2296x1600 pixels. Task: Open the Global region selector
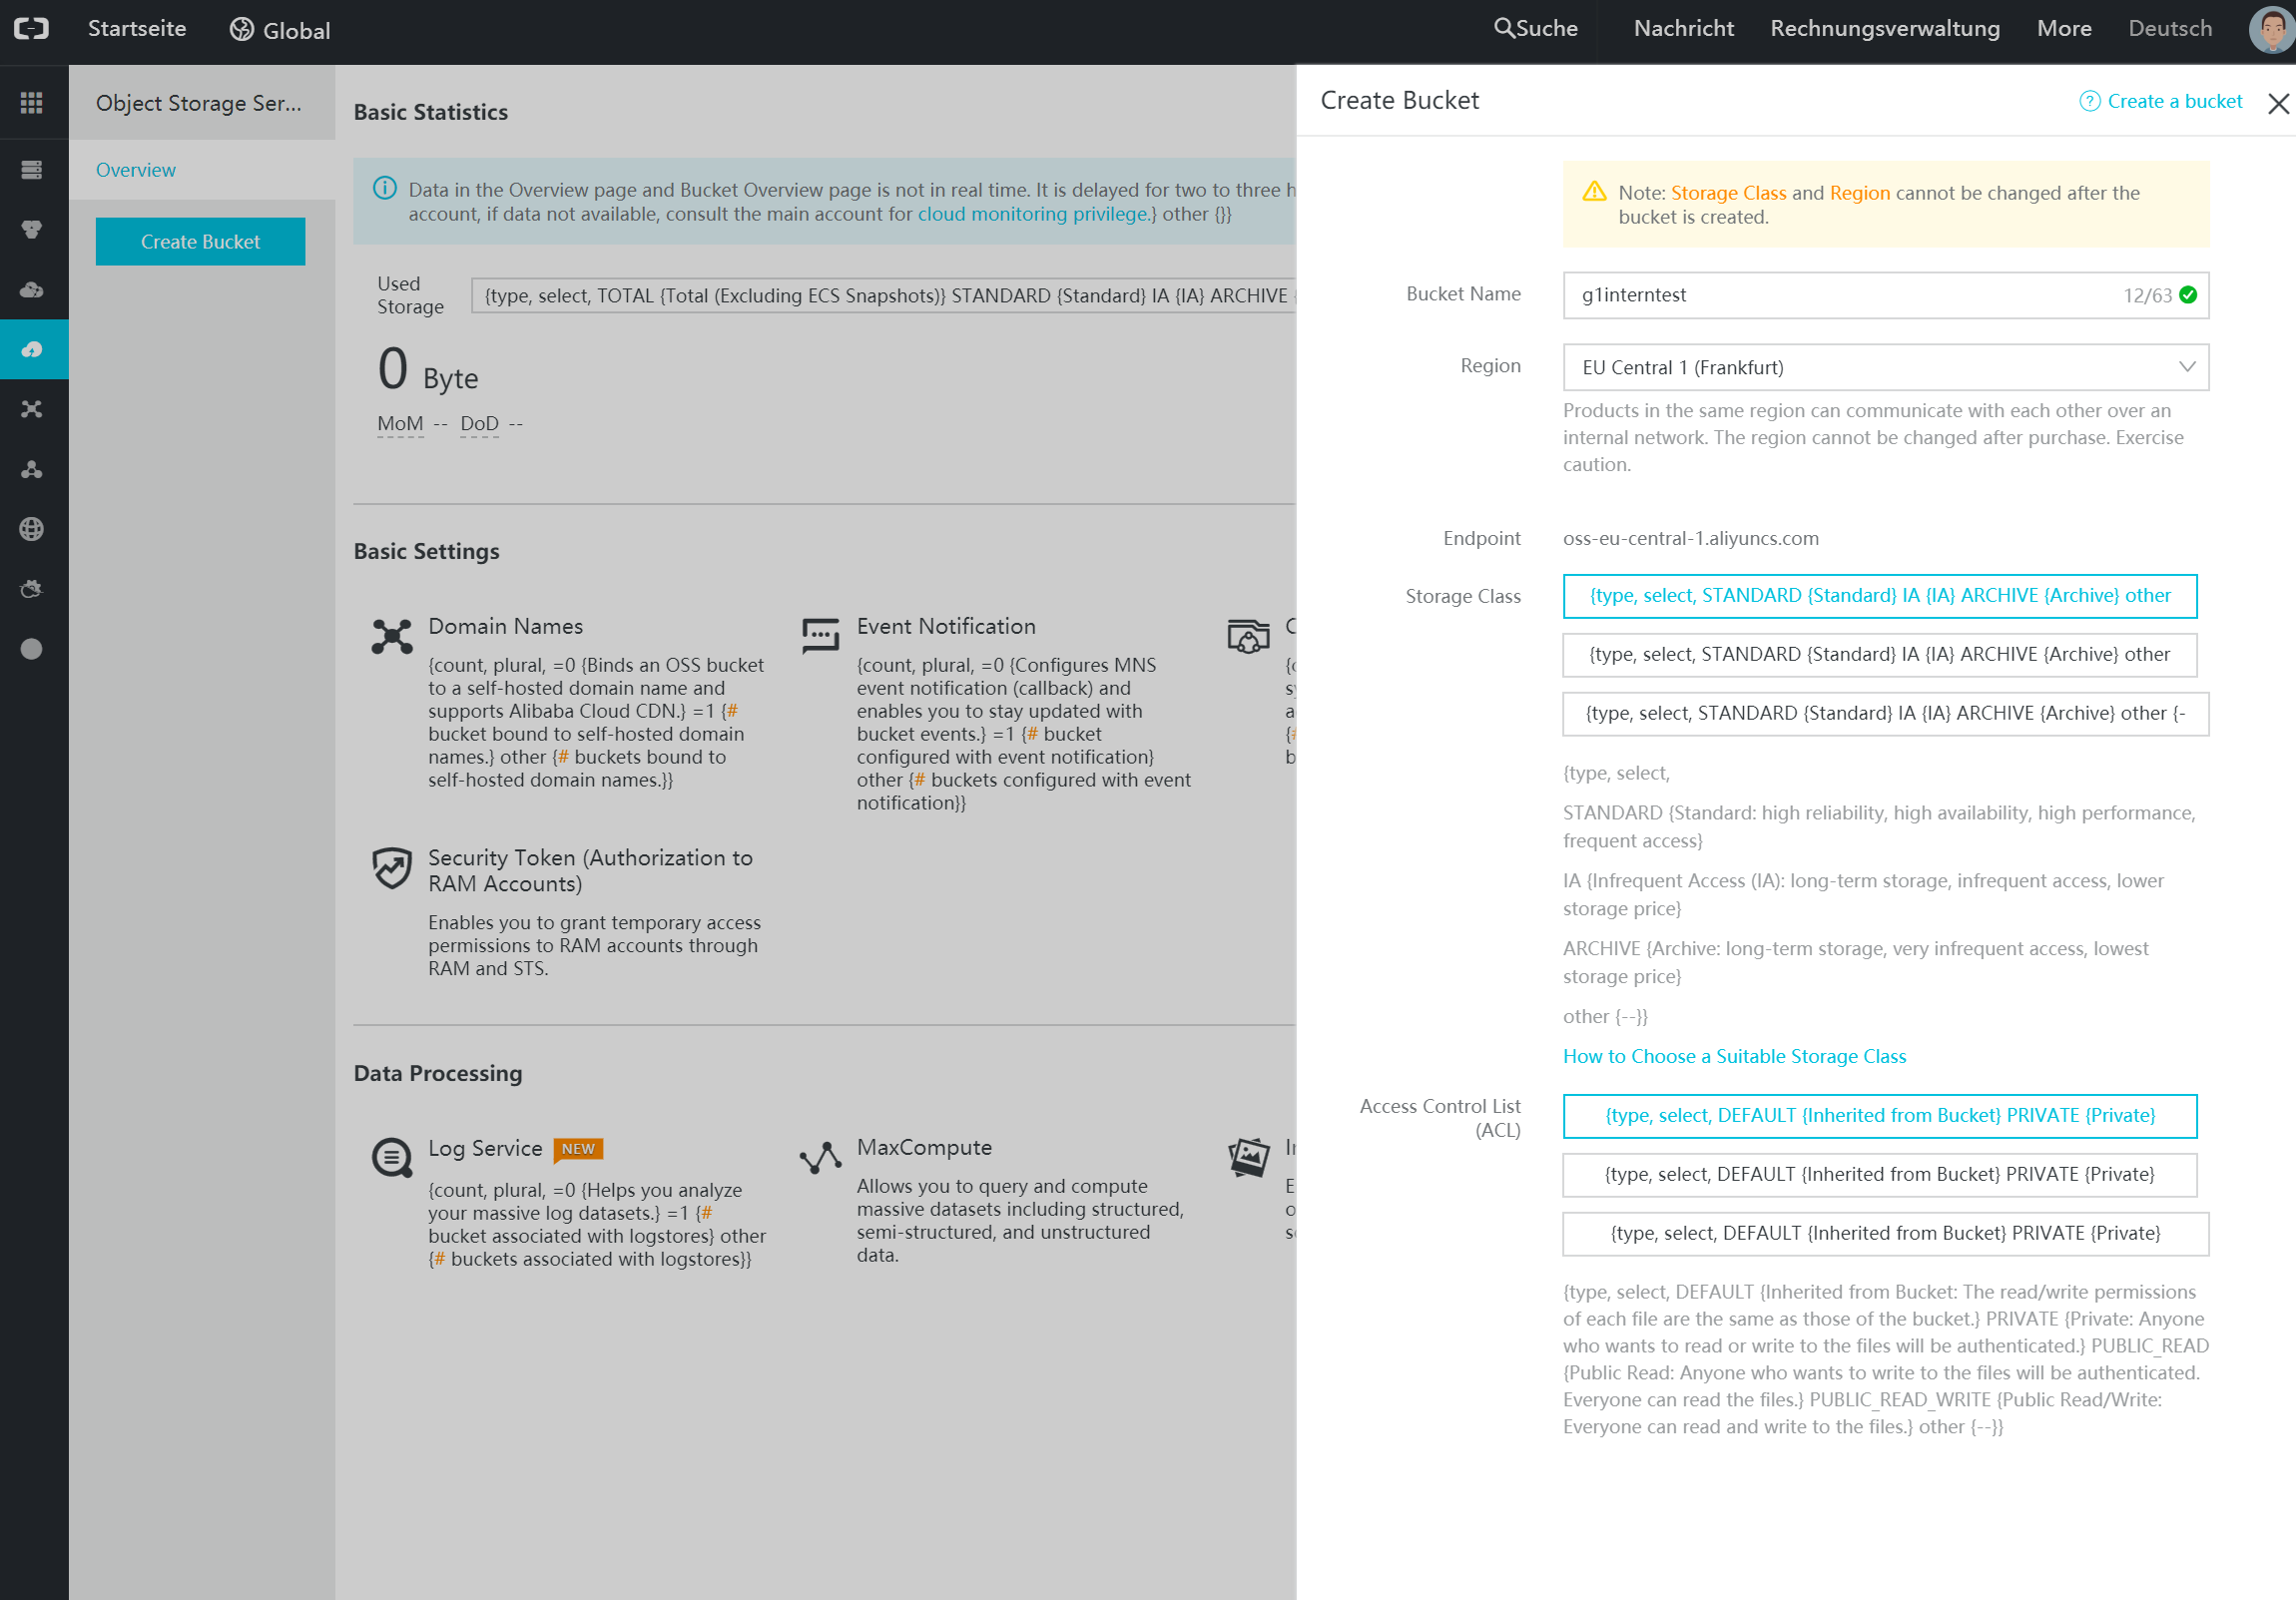[x=280, y=30]
